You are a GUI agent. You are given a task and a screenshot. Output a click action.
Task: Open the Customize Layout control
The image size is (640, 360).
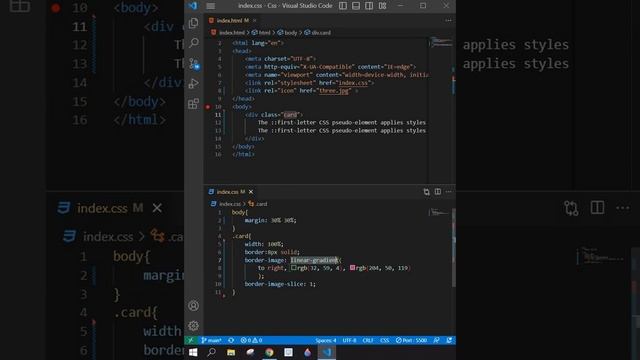click(x=382, y=6)
